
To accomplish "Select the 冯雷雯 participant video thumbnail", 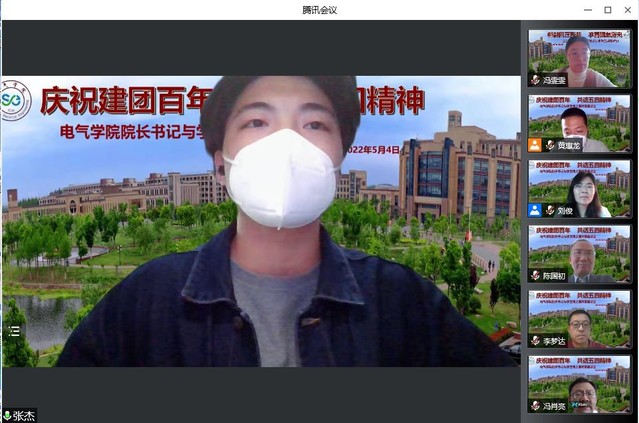I will [580, 55].
